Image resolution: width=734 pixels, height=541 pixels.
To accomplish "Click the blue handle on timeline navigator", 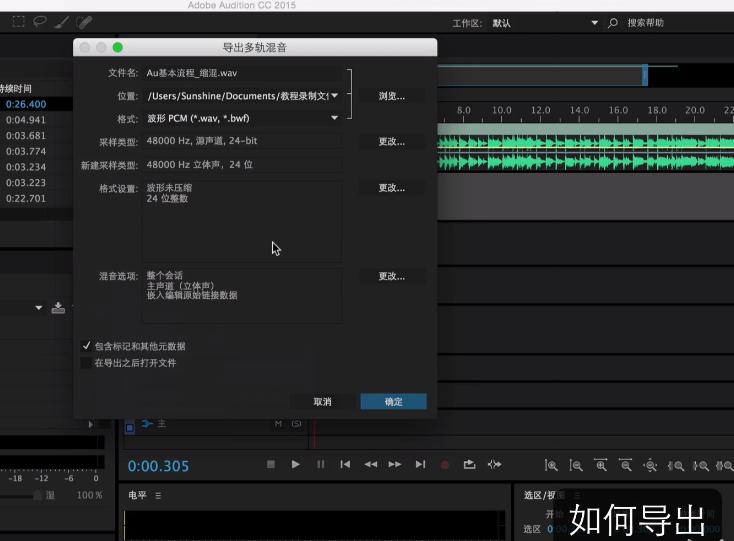I will click(645, 75).
